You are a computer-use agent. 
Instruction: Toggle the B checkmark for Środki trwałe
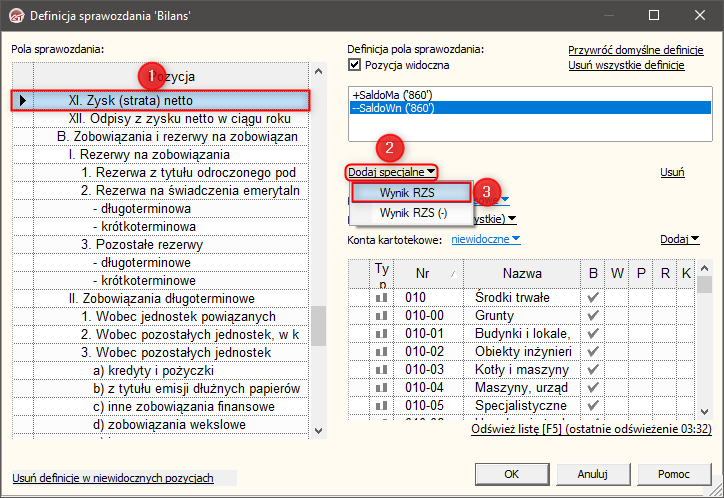click(x=593, y=298)
